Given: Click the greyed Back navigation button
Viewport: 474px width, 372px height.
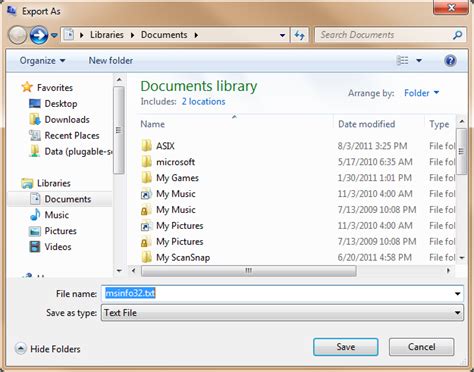Looking at the screenshot, I should 17,35.
